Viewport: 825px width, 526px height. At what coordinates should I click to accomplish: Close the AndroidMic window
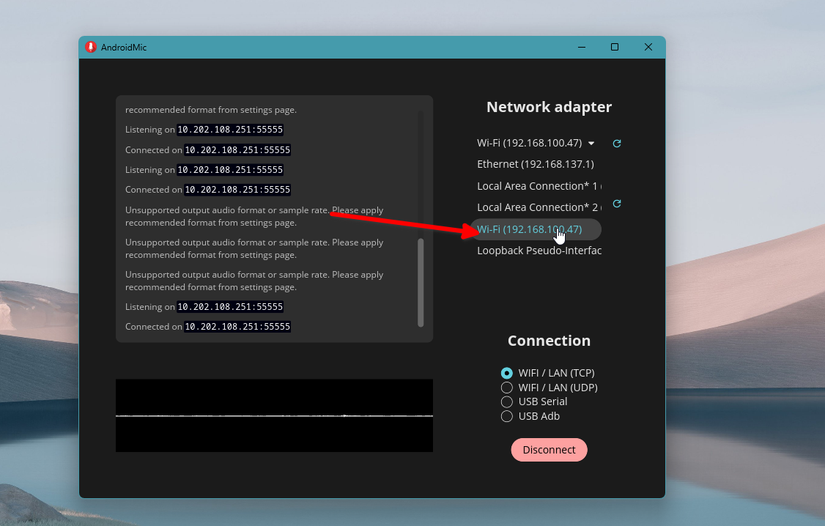(x=648, y=47)
